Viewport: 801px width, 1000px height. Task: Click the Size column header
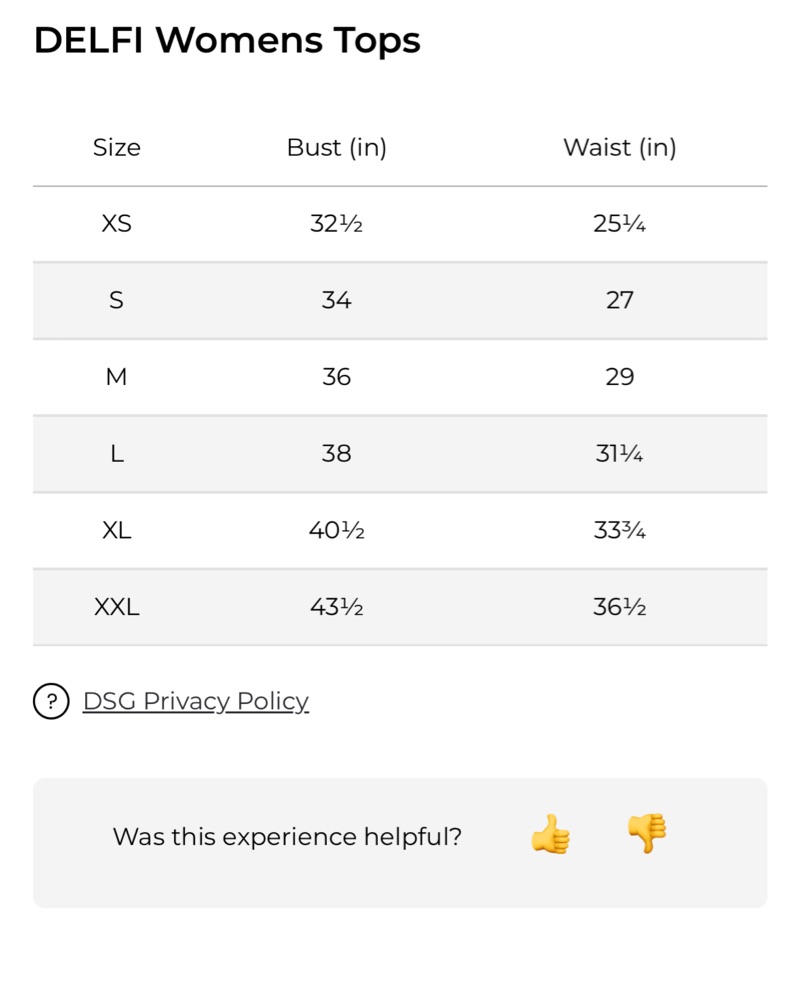[117, 147]
